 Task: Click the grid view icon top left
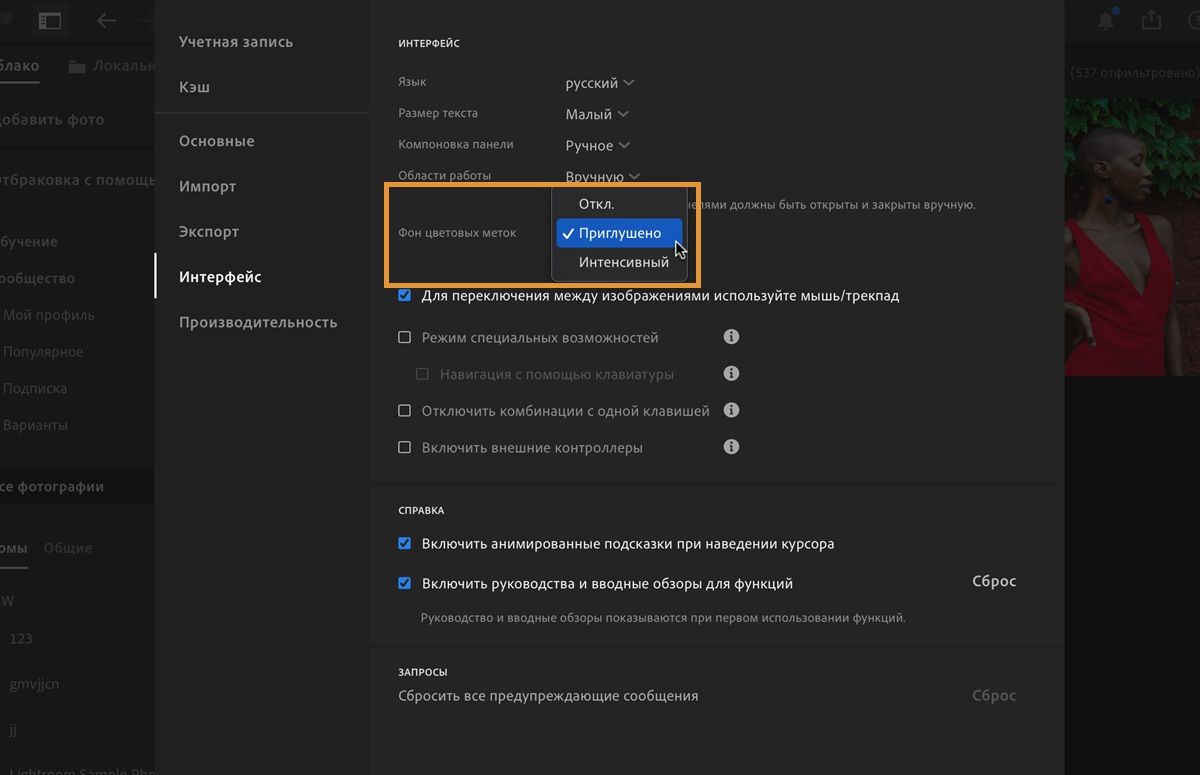pyautogui.click(x=50, y=20)
